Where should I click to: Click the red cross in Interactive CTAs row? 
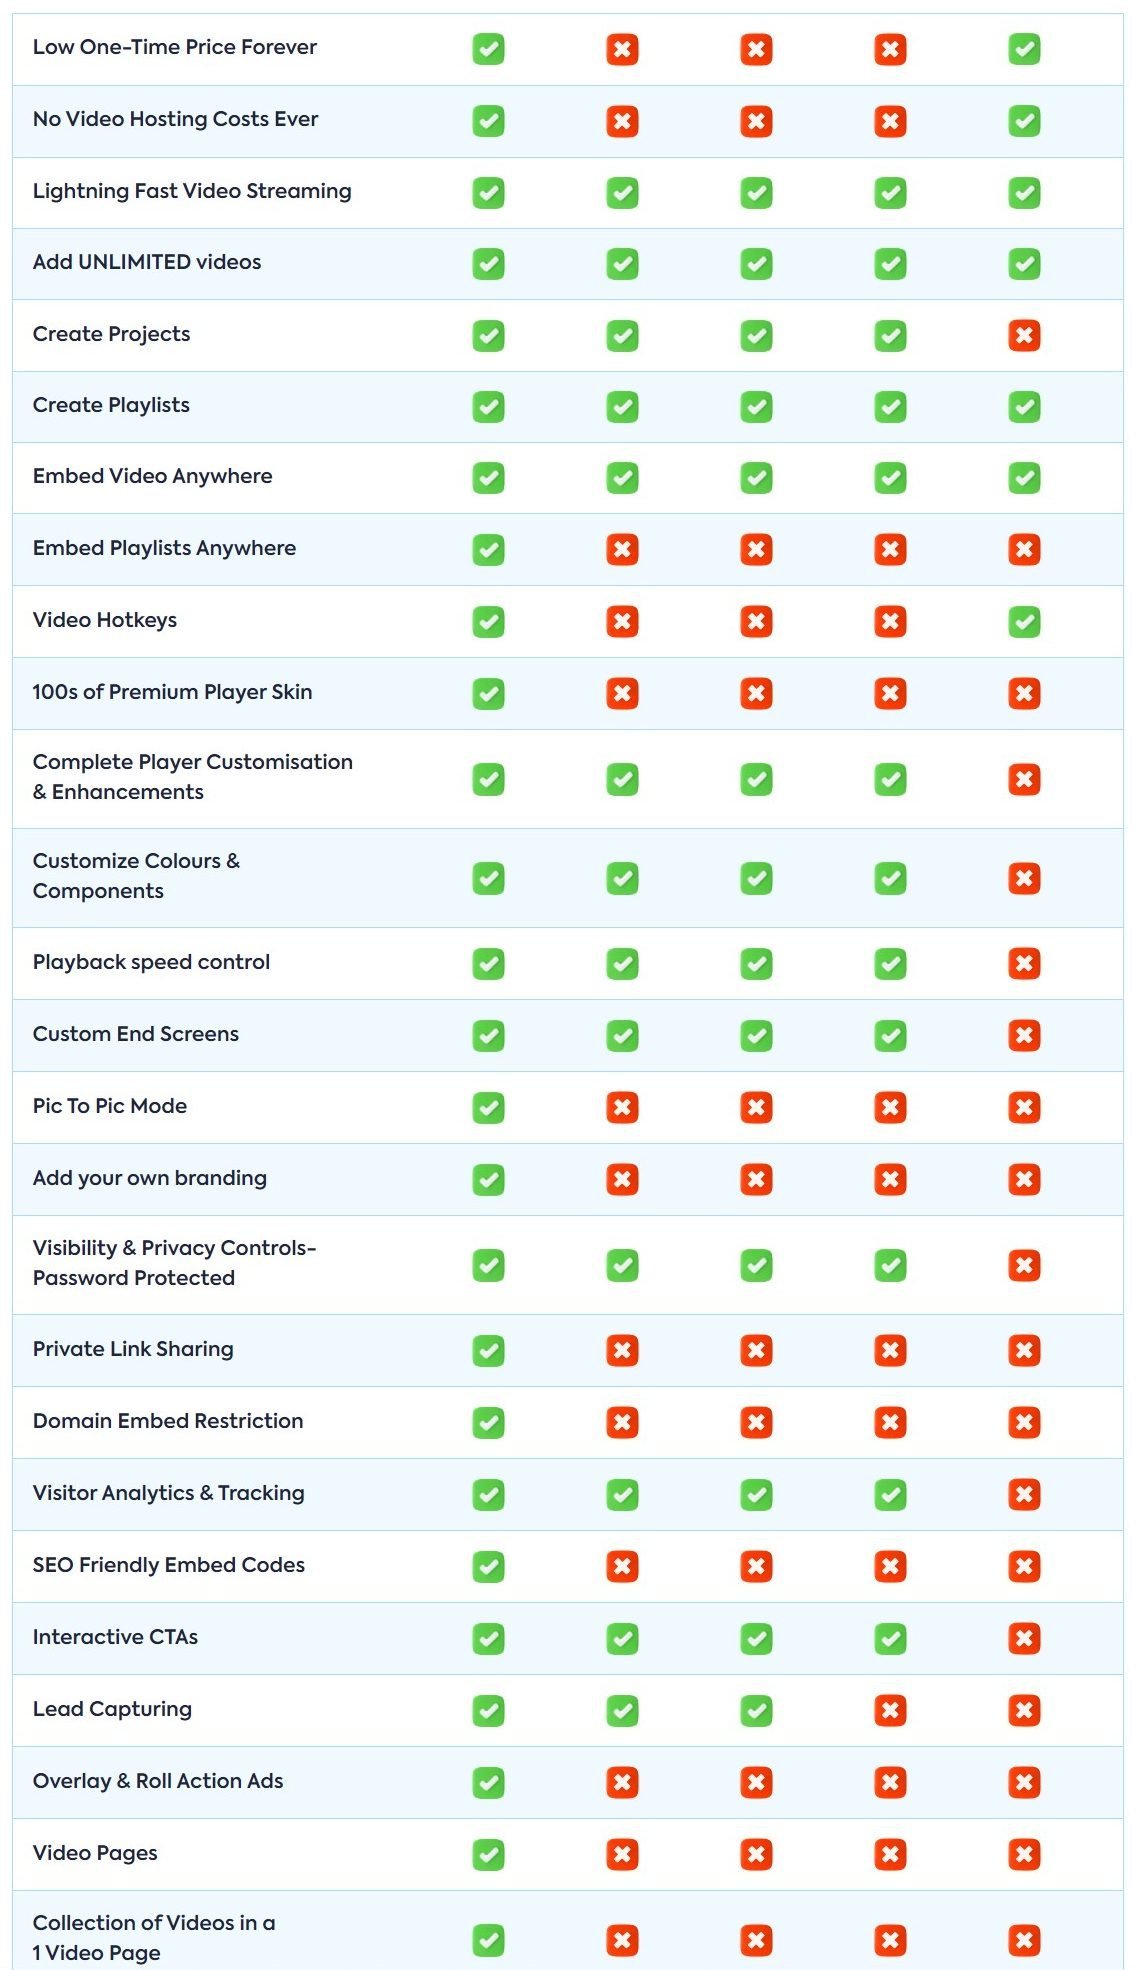pyautogui.click(x=1024, y=1638)
